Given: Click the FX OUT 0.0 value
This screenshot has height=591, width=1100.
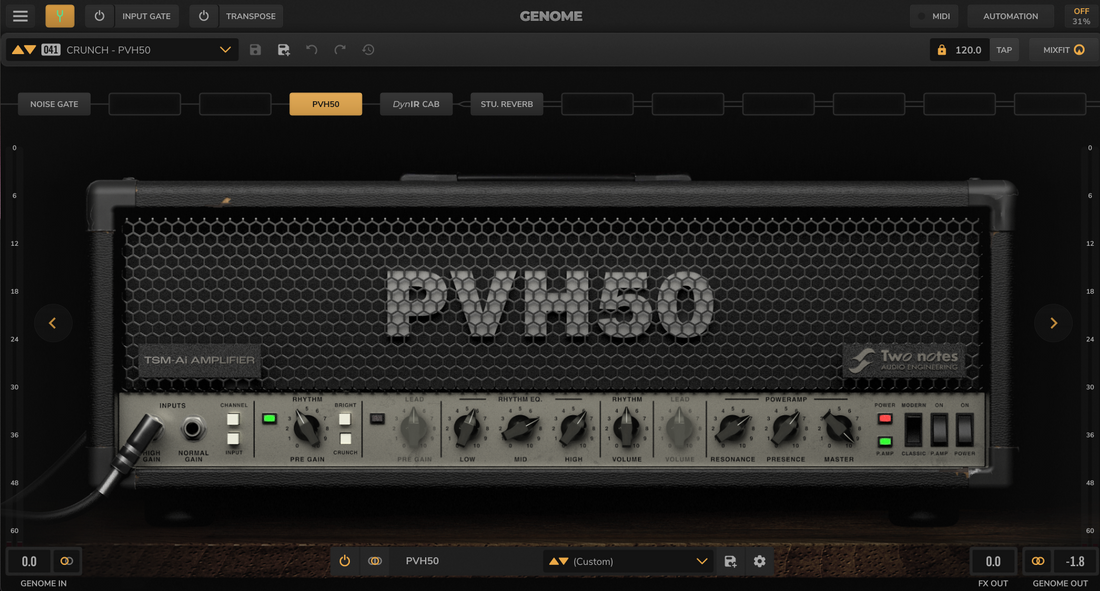Looking at the screenshot, I should (x=993, y=562).
